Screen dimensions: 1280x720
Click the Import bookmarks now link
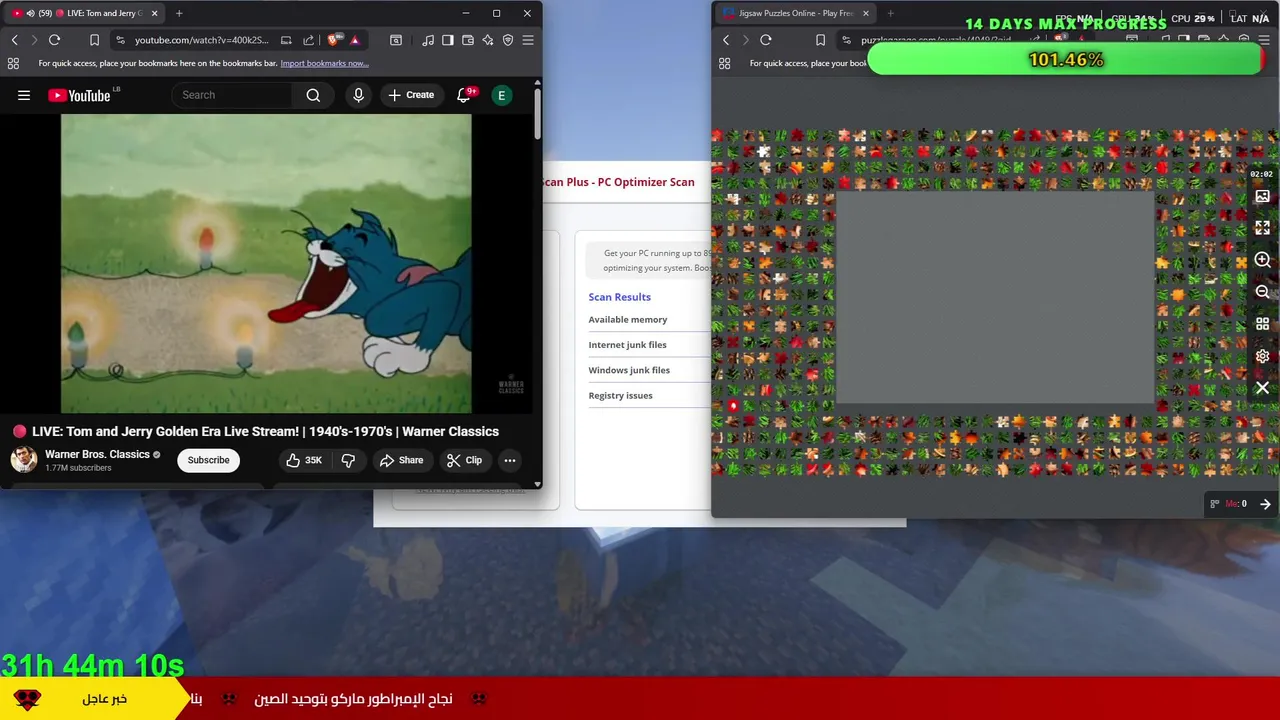click(324, 63)
